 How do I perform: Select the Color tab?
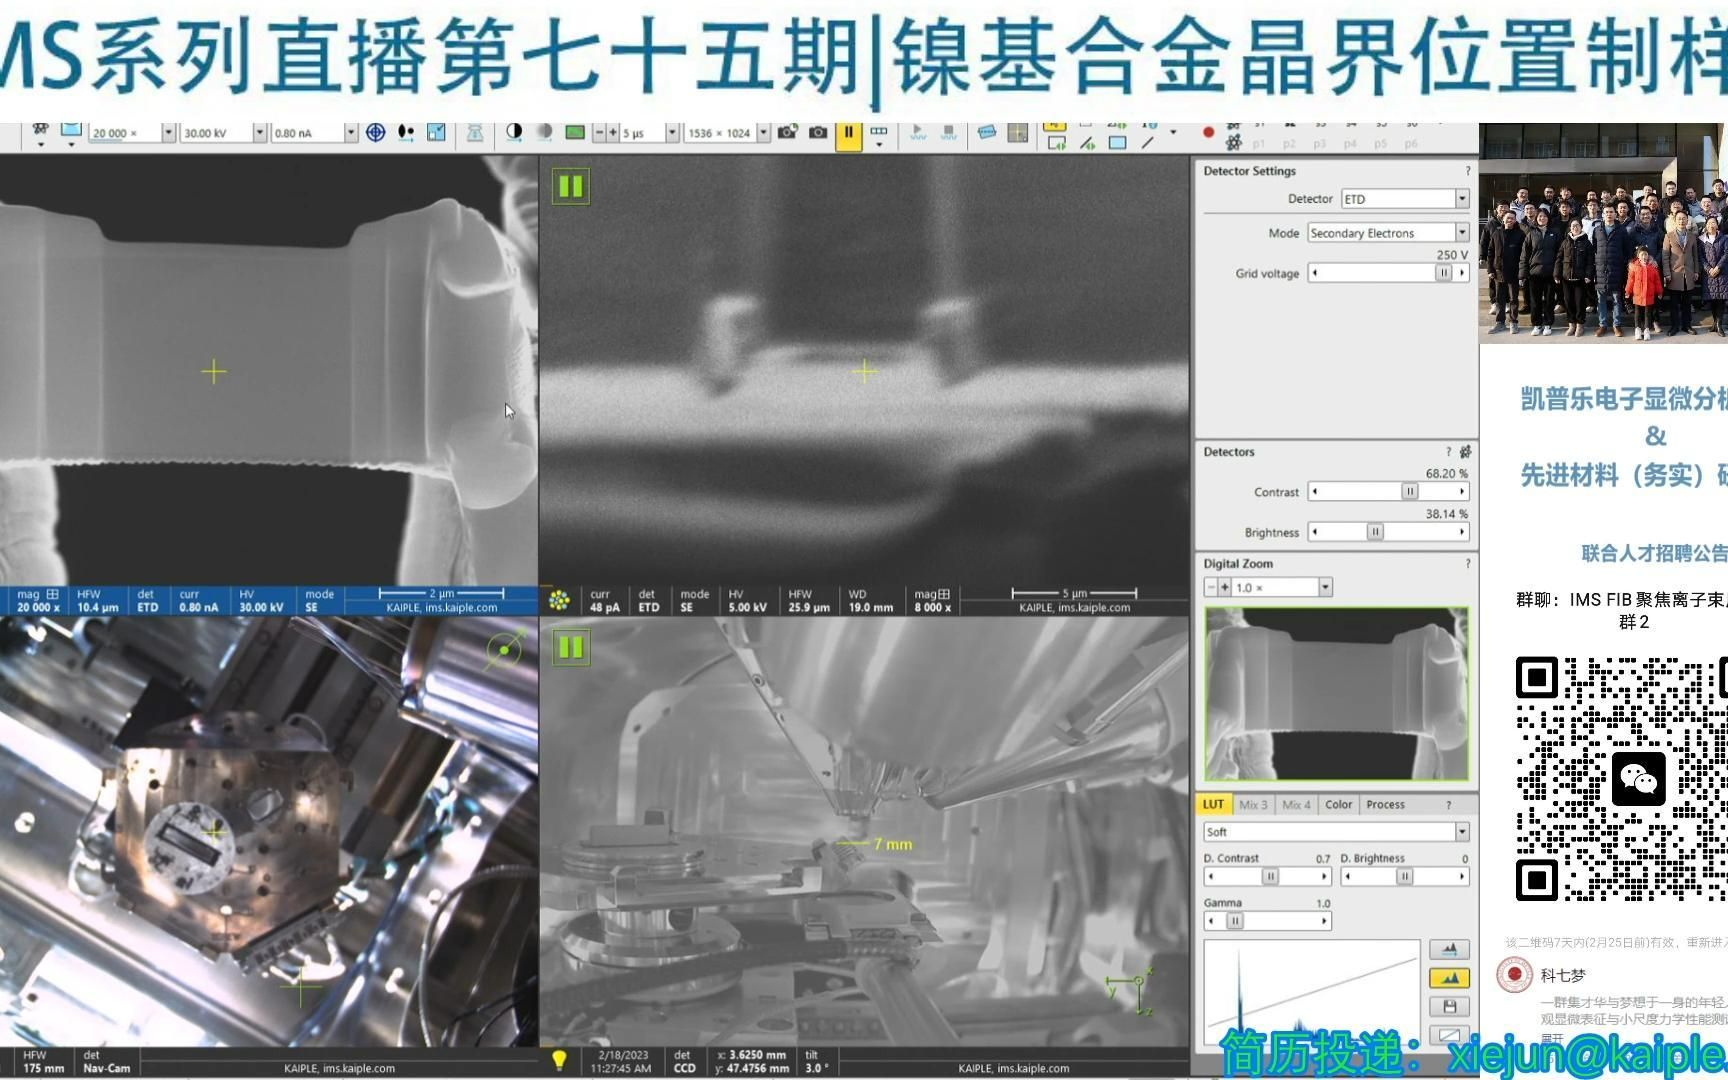click(x=1338, y=805)
